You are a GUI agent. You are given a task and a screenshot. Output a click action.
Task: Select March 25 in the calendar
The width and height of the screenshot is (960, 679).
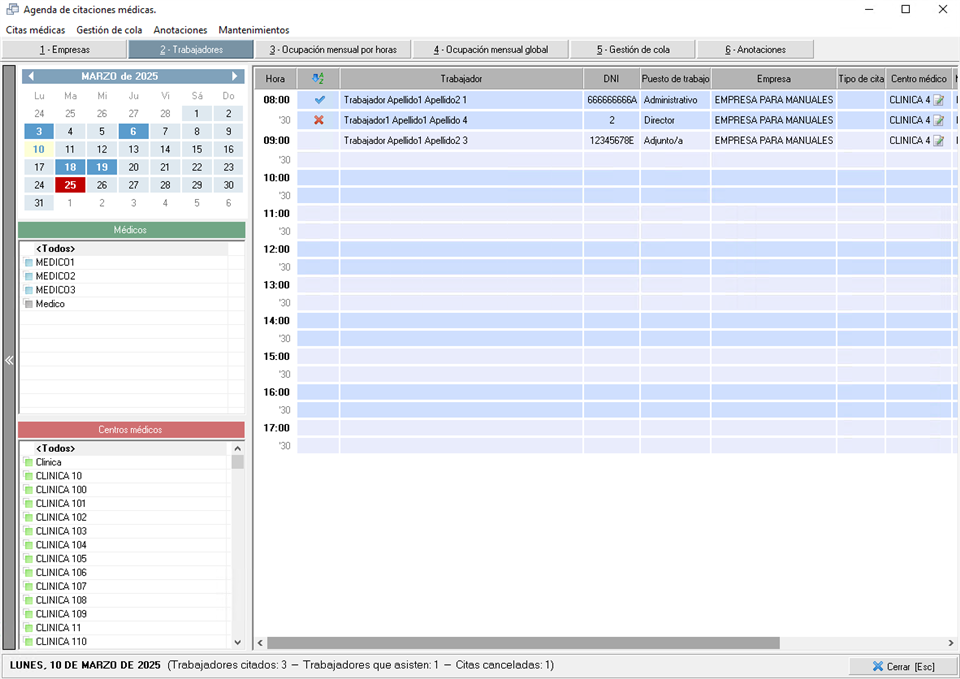click(x=70, y=185)
